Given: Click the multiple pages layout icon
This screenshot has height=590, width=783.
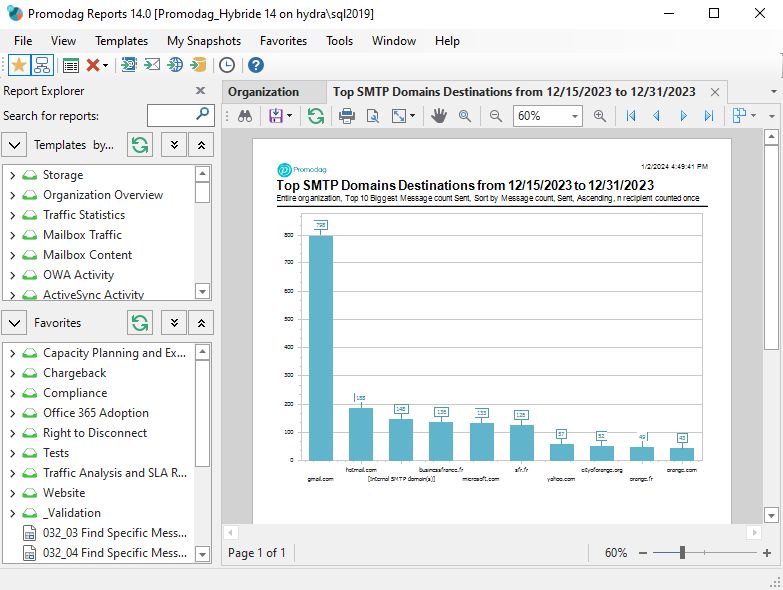Looking at the screenshot, I should (740, 116).
